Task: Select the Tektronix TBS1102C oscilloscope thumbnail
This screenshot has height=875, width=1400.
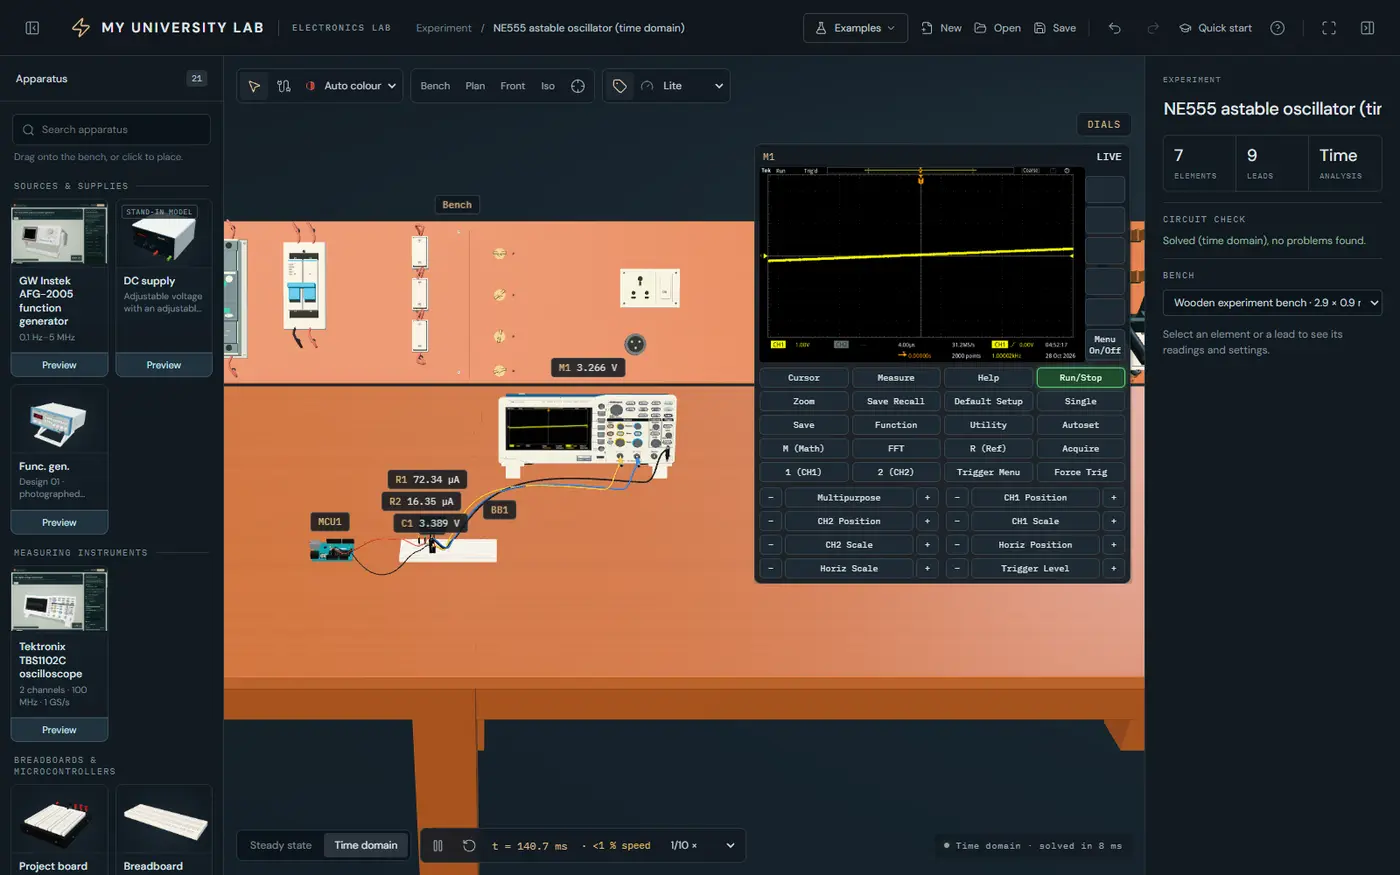Action: tap(59, 600)
